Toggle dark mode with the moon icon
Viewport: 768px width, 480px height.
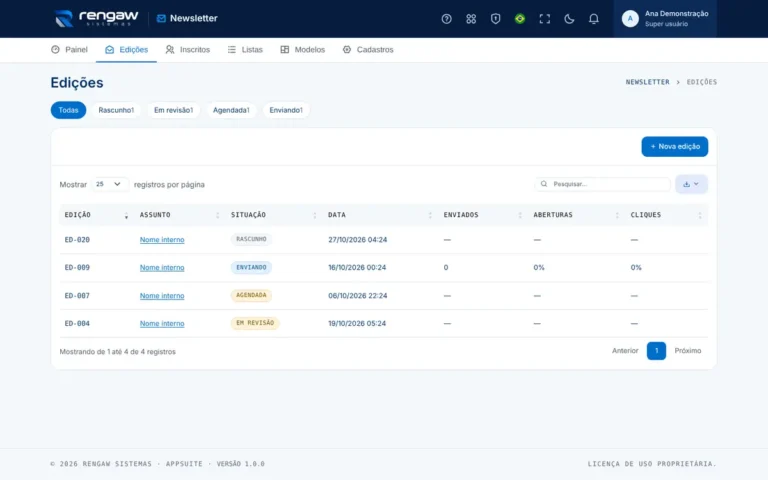click(569, 19)
